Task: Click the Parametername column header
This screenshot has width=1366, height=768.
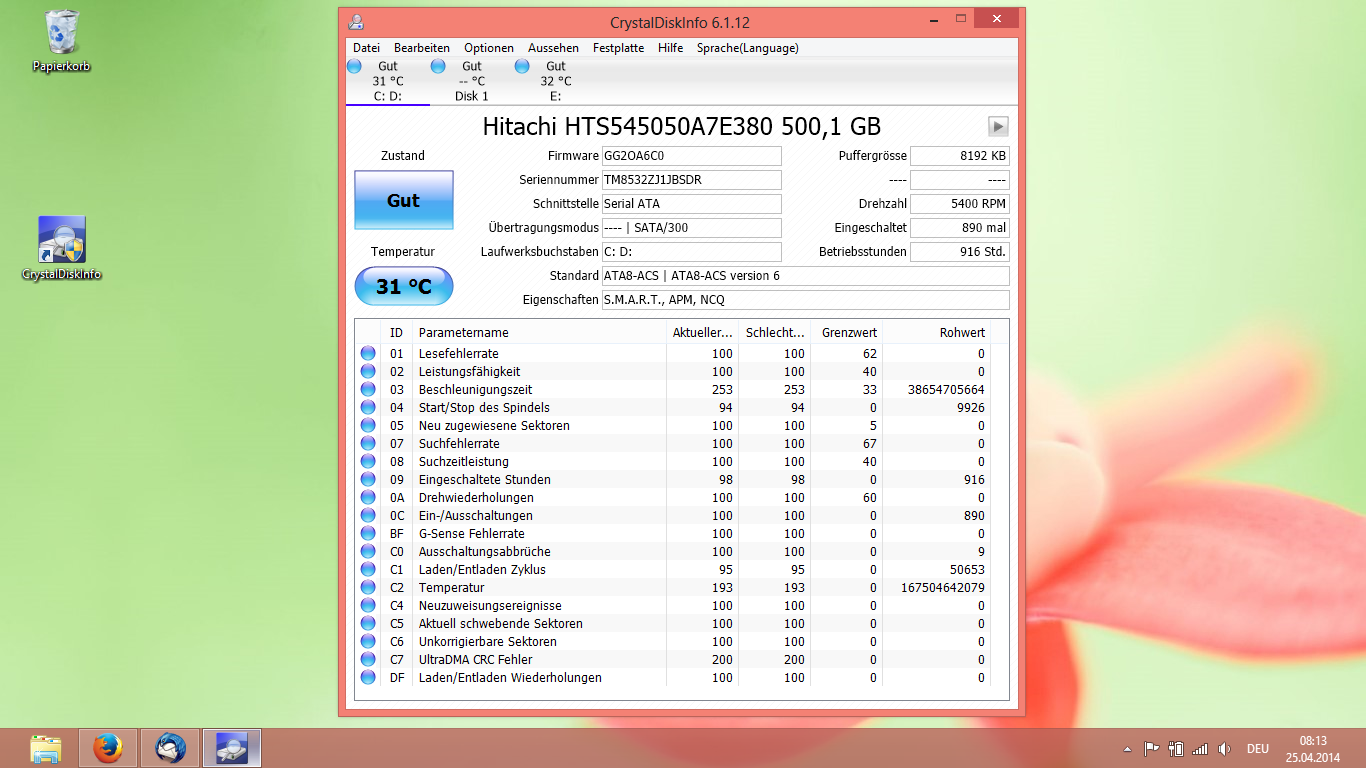Action: 539,332
